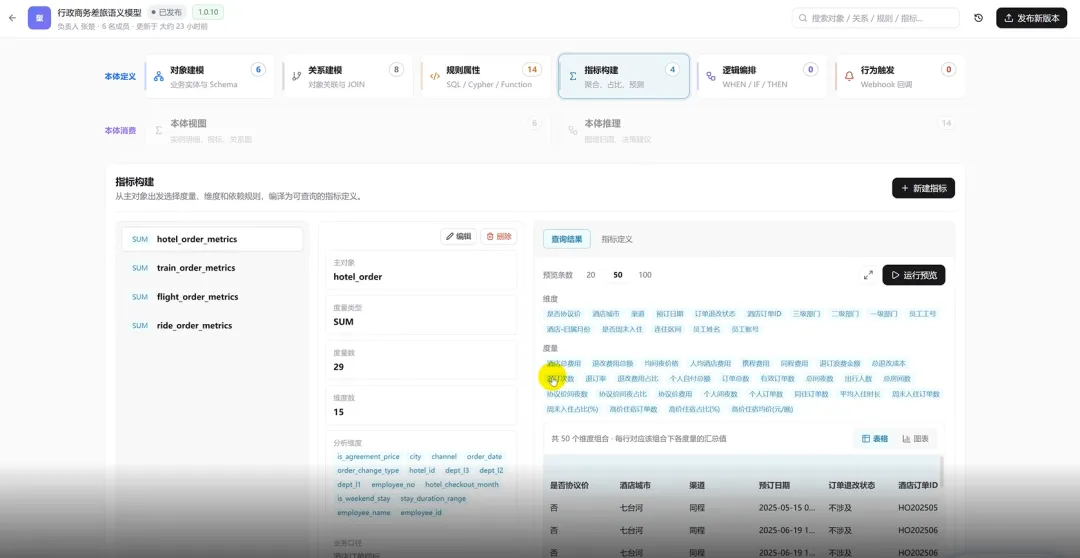Toggle the 员工姓名 dimension chip
The image size is (1080, 558).
pyautogui.click(x=706, y=329)
